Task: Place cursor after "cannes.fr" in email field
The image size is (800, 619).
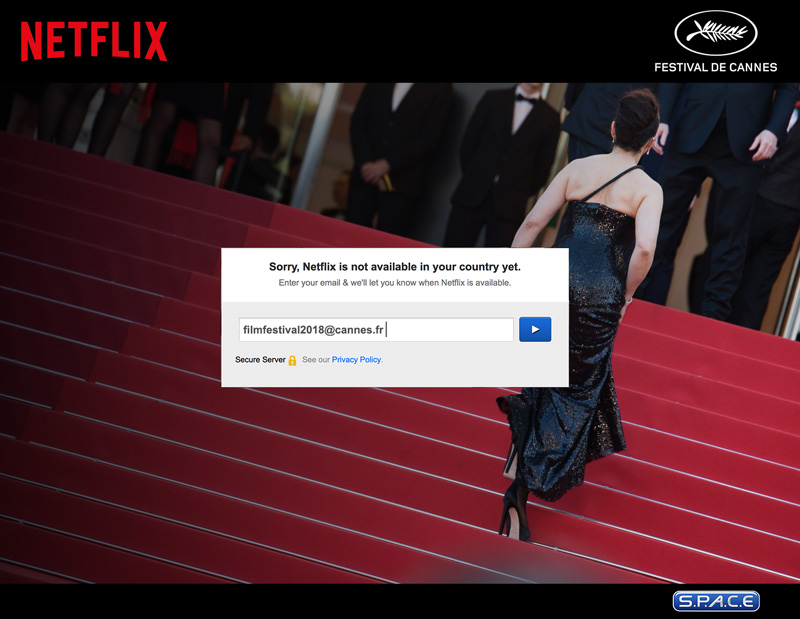Action: tap(386, 330)
